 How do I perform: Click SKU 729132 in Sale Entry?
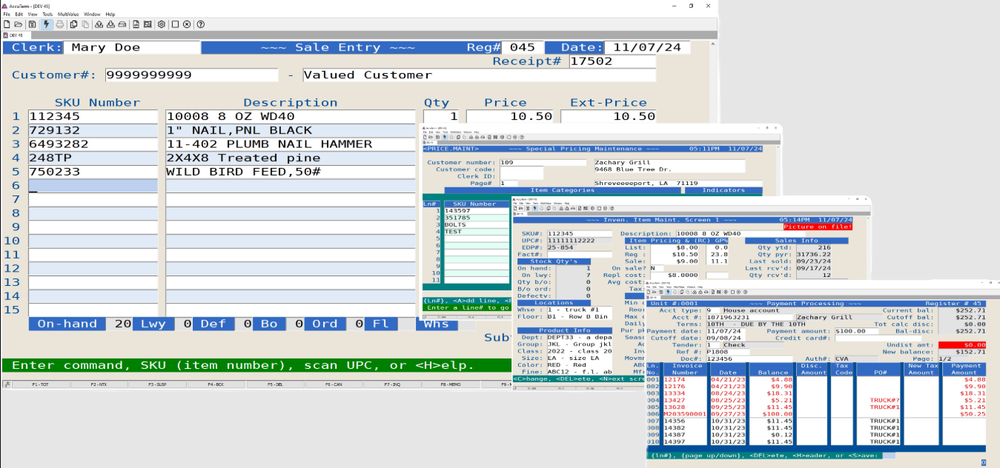click(92, 130)
